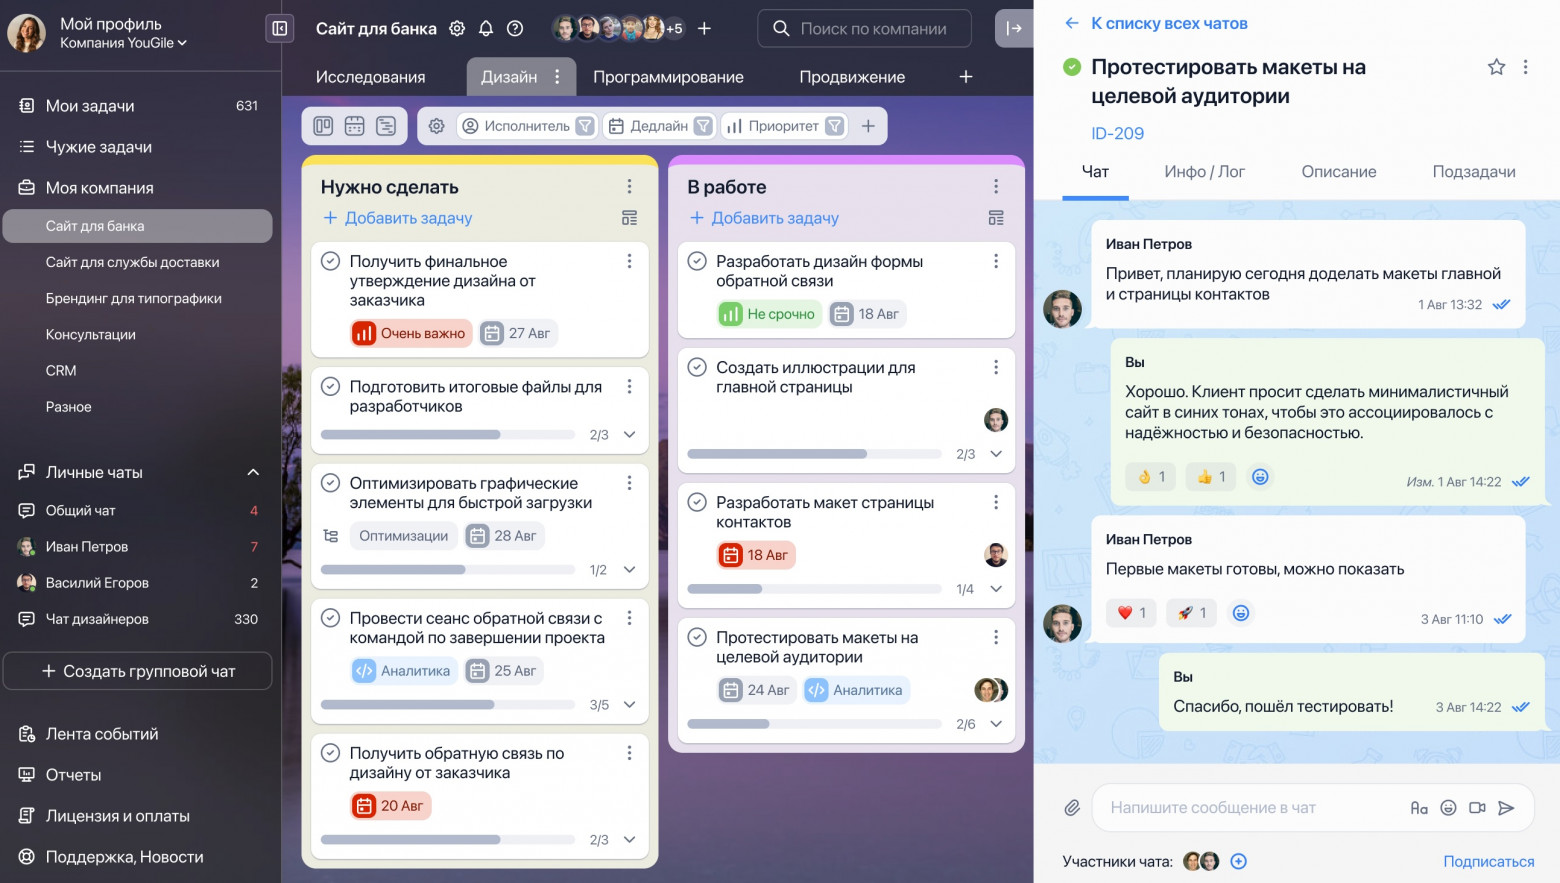
Task: Expand subtasks on 'Подготовить итоговые файлы' card
Action: click(x=629, y=434)
